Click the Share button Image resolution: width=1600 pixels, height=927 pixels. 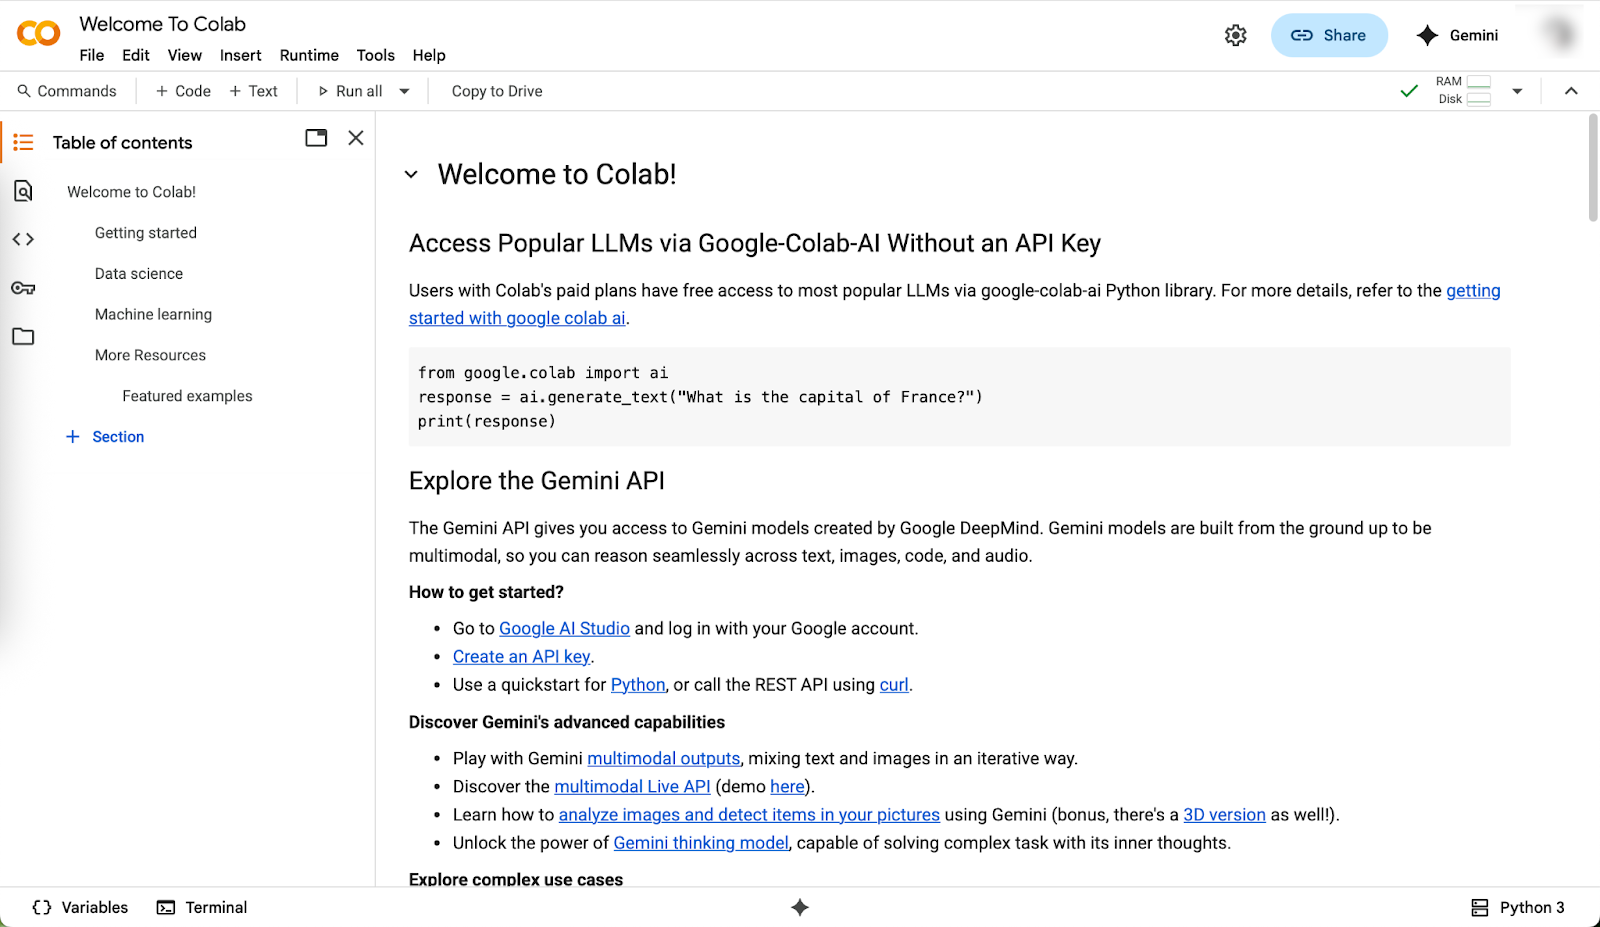point(1329,35)
